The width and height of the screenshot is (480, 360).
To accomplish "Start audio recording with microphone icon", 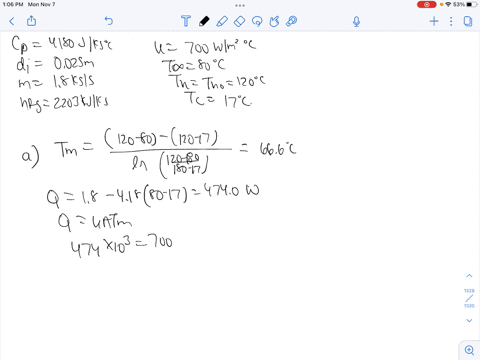I will 356,22.
